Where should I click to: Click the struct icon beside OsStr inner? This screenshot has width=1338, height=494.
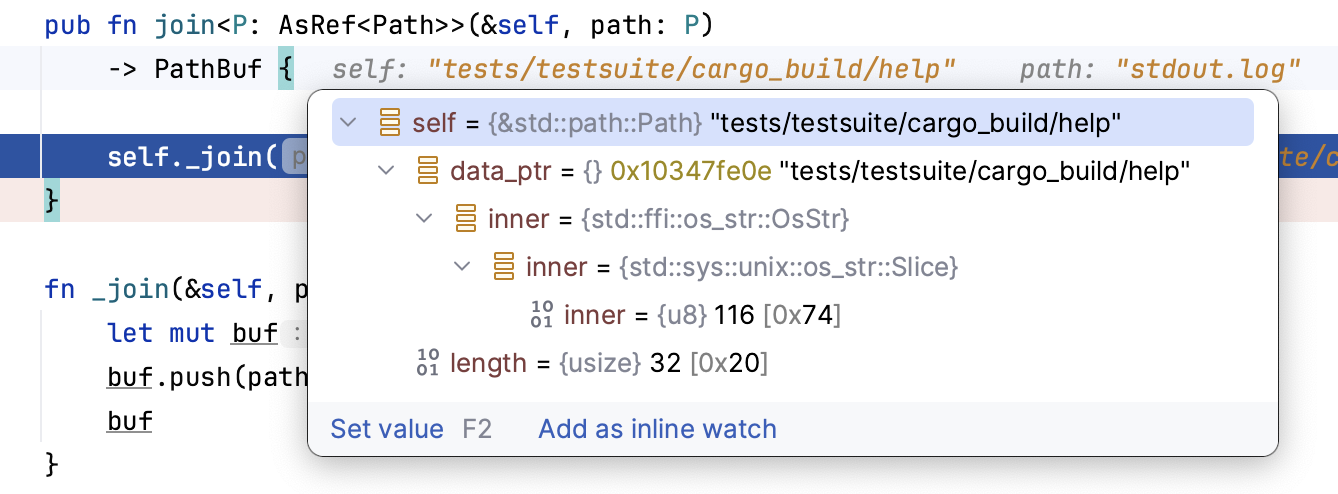pyautogui.click(x=466, y=219)
